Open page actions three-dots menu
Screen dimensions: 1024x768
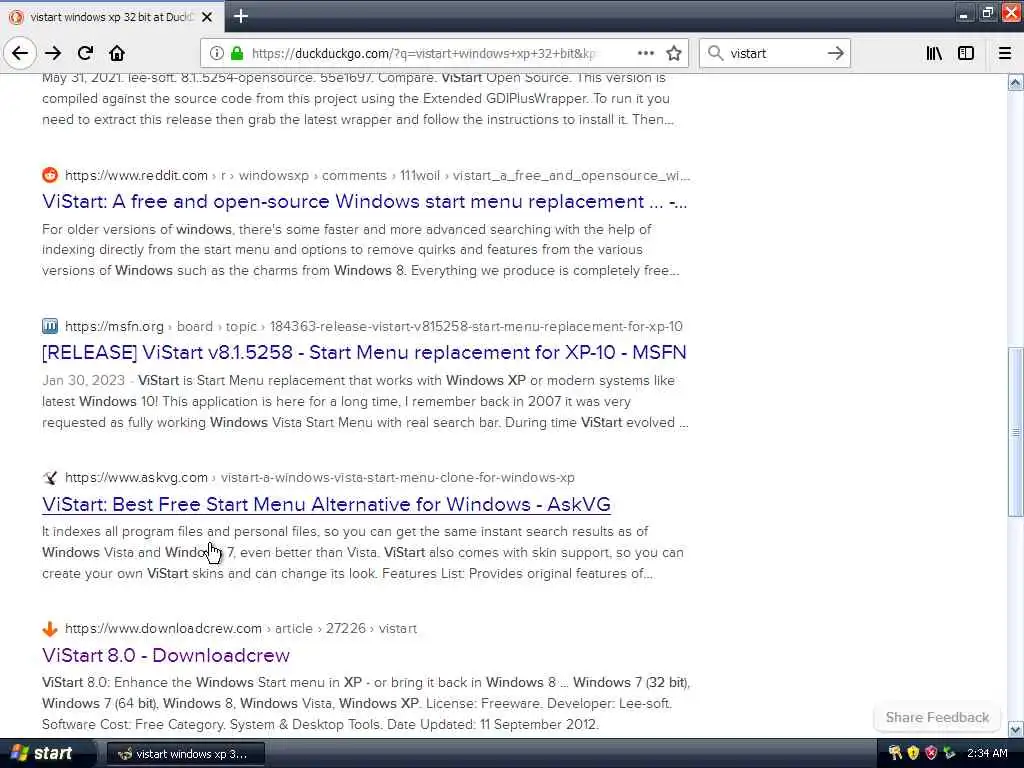pyautogui.click(x=646, y=53)
